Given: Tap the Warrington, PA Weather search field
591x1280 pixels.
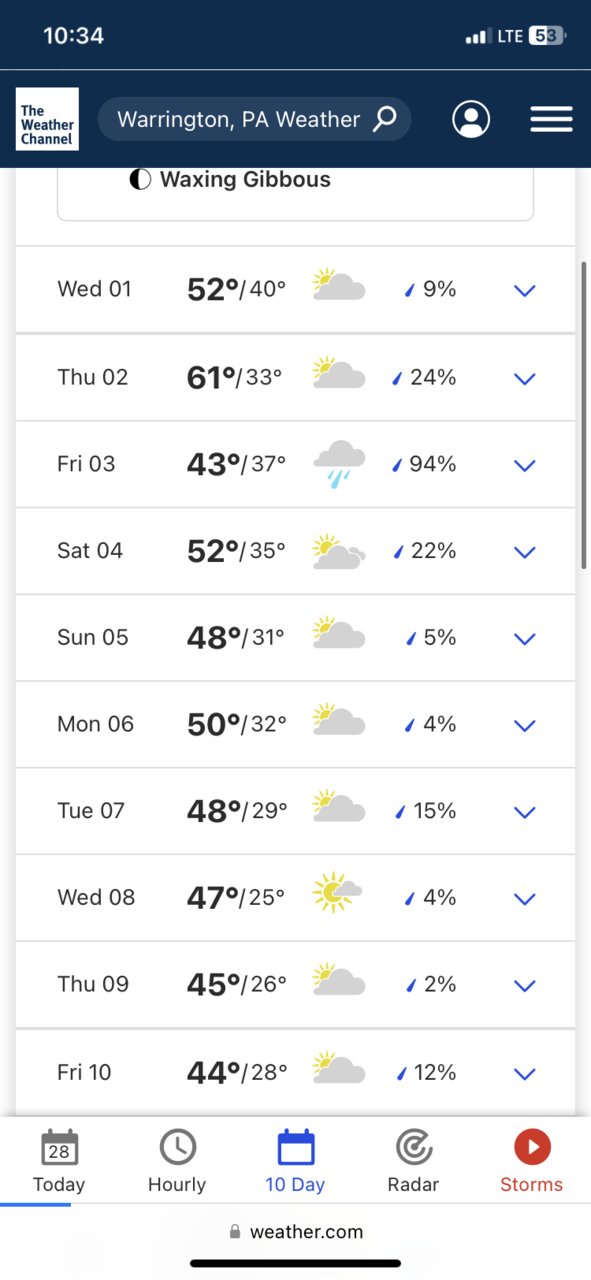Looking at the screenshot, I should [254, 120].
